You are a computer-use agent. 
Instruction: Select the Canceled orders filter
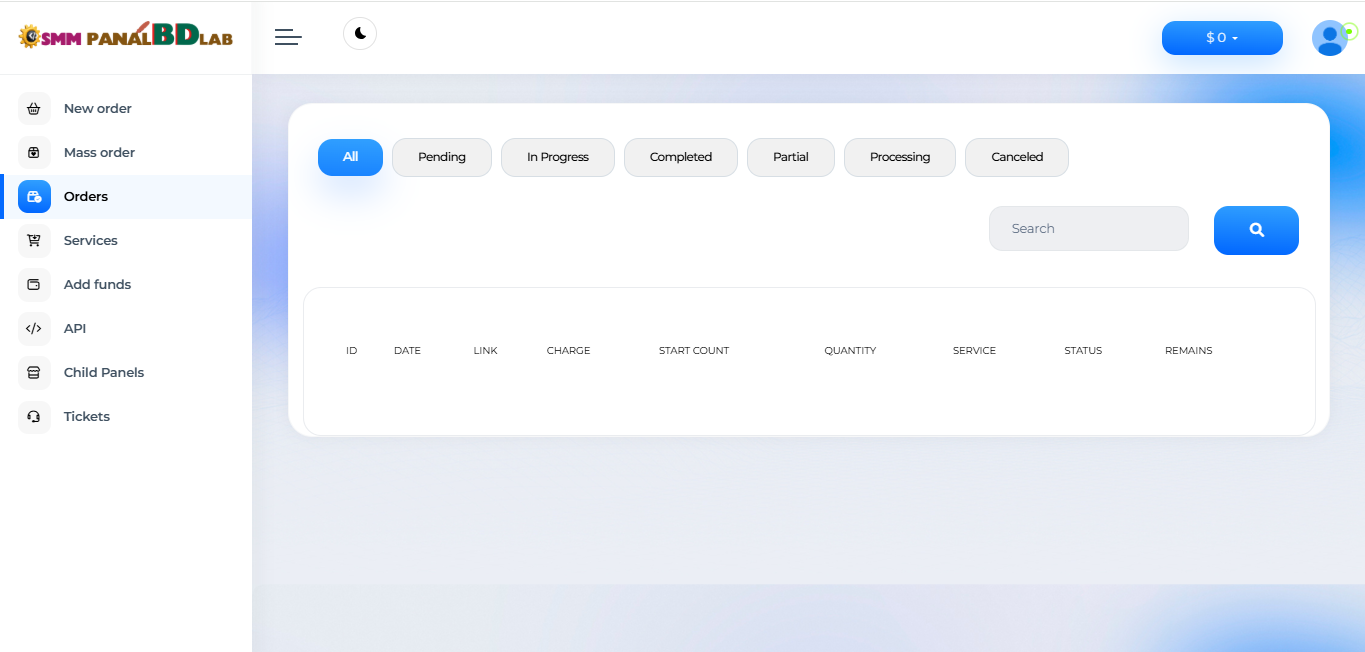coord(1017,157)
